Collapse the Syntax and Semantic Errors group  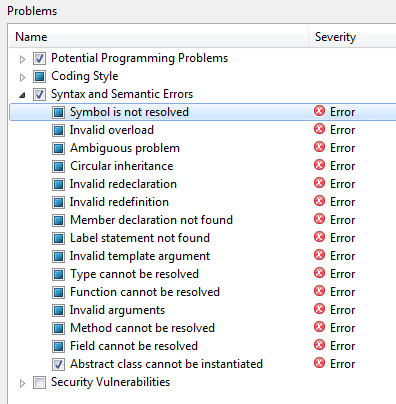[22, 95]
